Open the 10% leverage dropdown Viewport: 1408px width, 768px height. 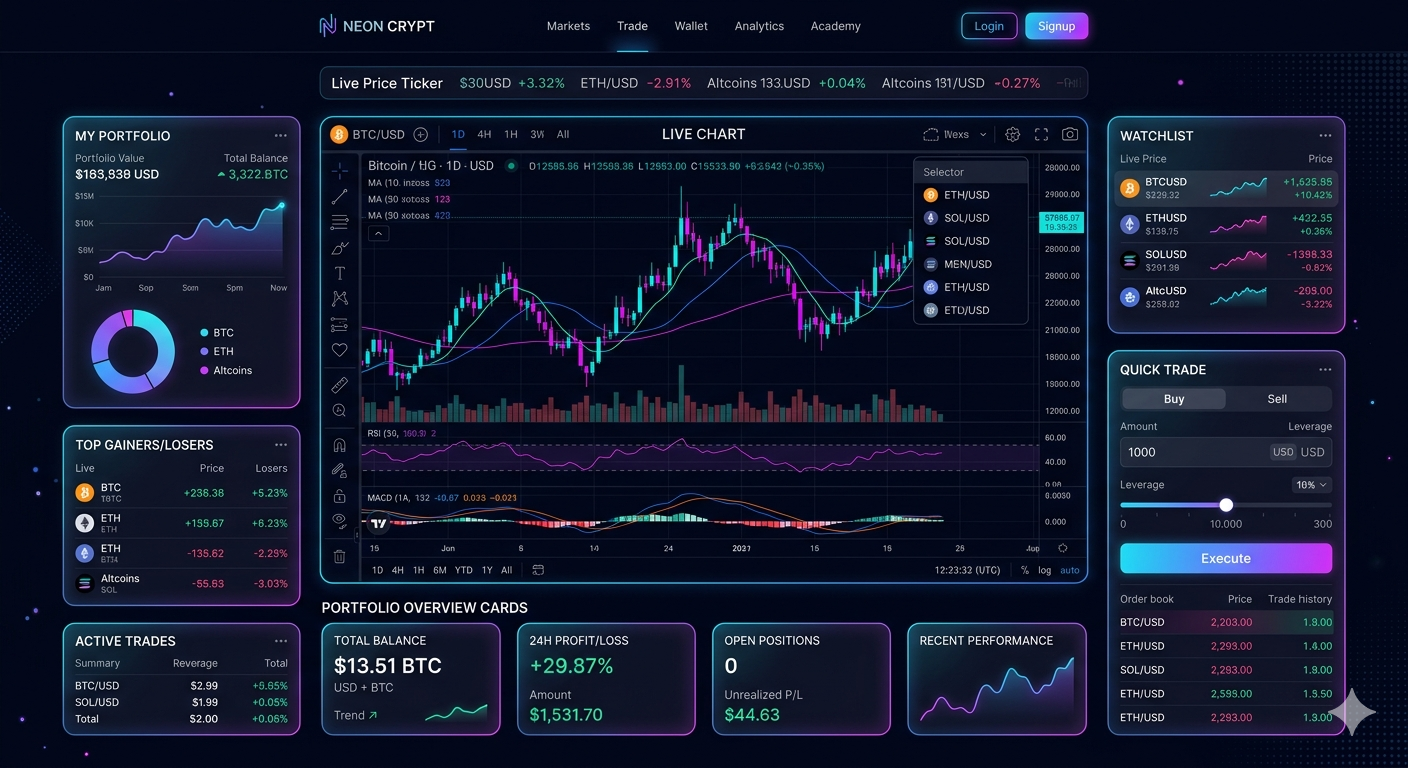click(x=1311, y=485)
